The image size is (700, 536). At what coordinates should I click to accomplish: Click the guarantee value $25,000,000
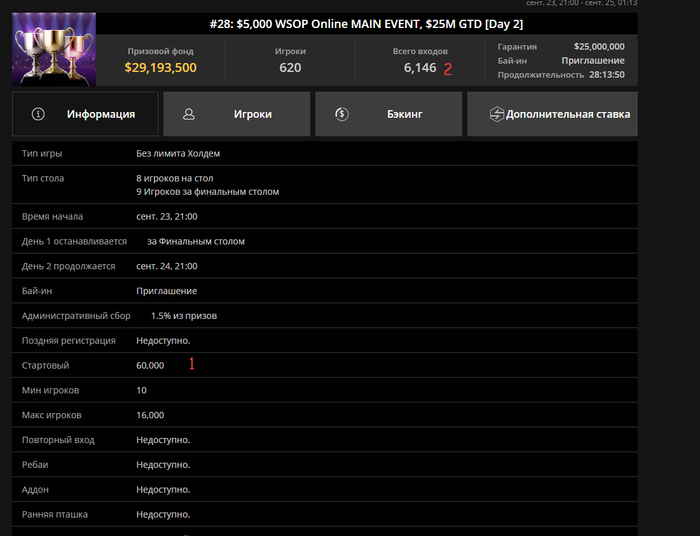pyautogui.click(x=599, y=46)
